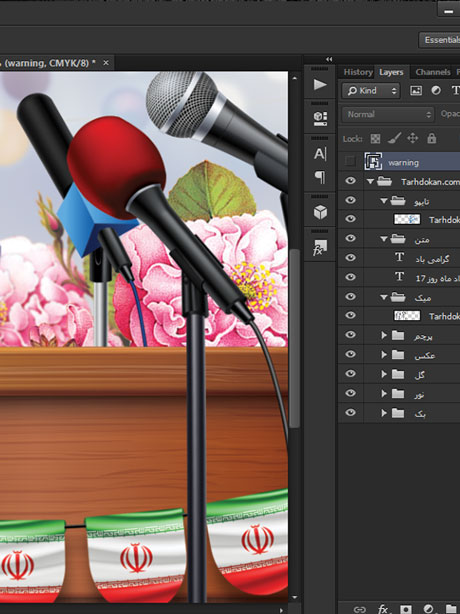Switch to the Layers tab
The width and height of the screenshot is (460, 614).
coord(391,72)
